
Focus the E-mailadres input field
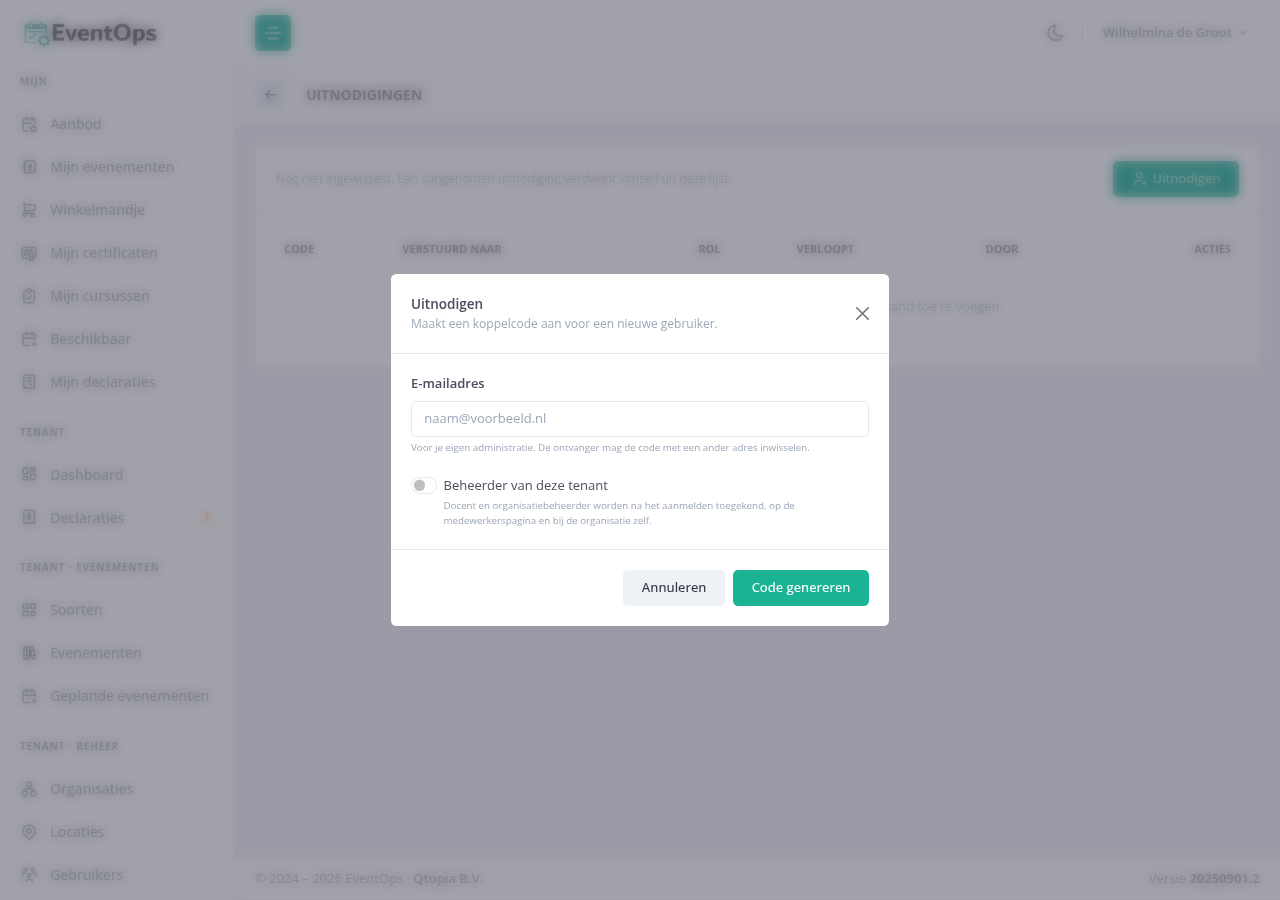click(x=640, y=419)
